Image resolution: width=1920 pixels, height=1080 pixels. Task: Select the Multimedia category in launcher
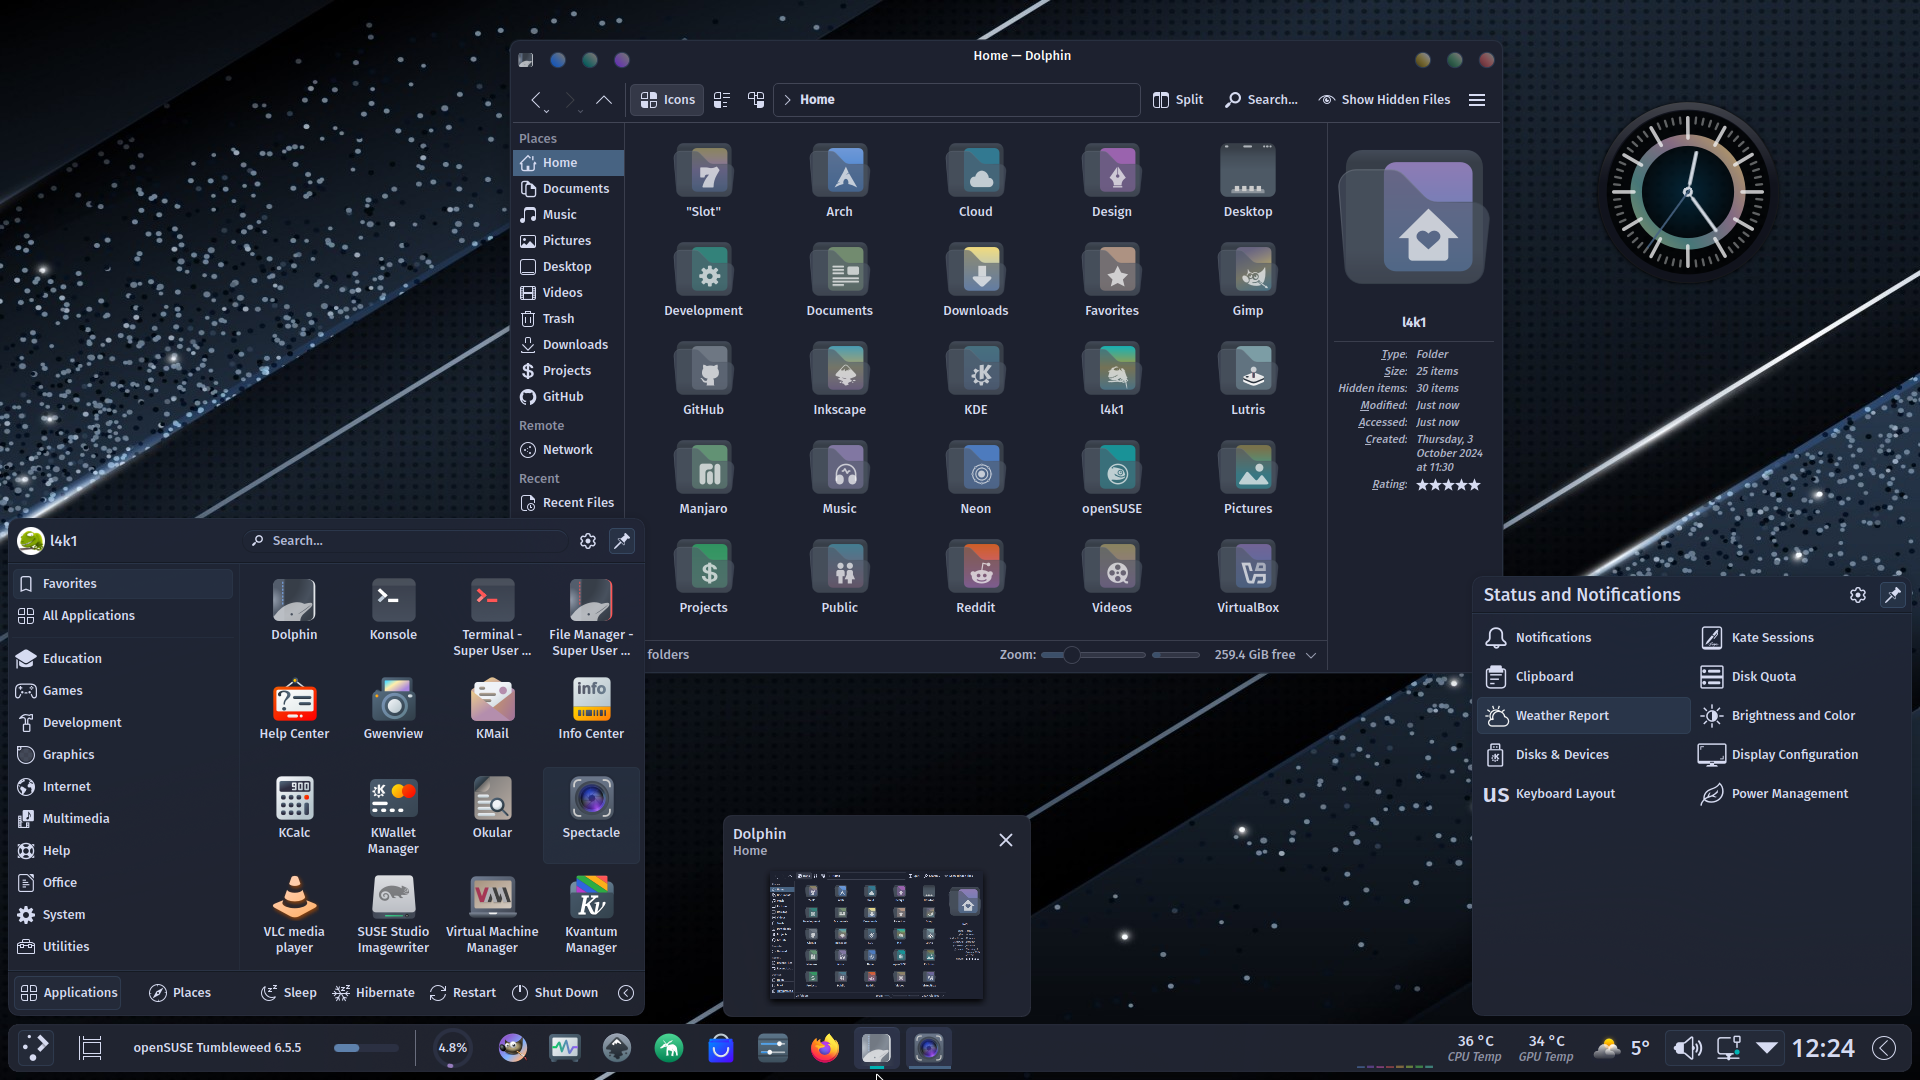(x=124, y=819)
